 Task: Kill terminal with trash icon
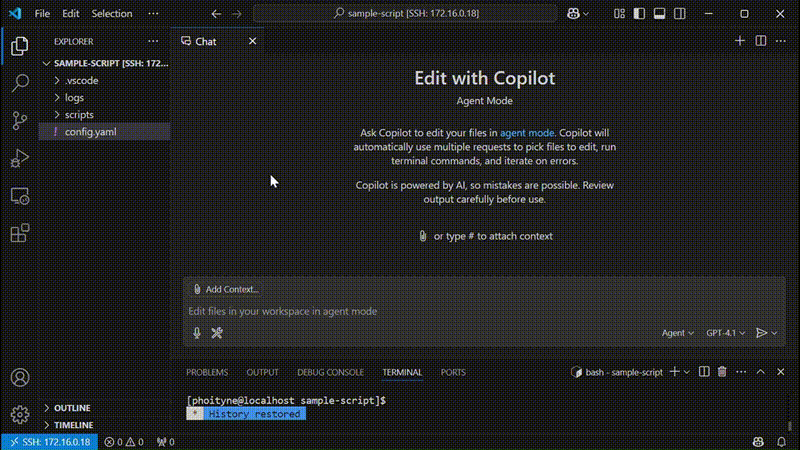click(722, 372)
